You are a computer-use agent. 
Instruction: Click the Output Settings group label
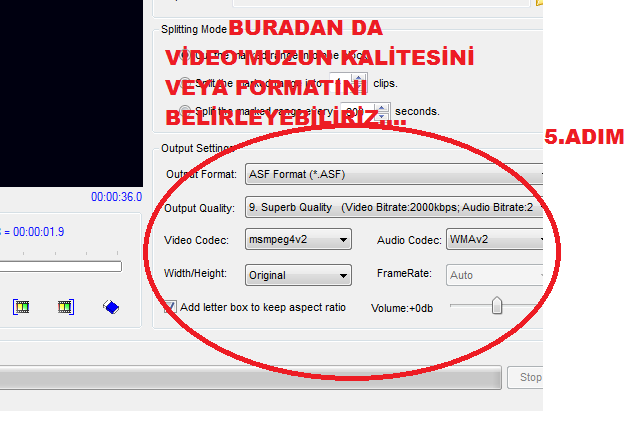[x=197, y=148]
